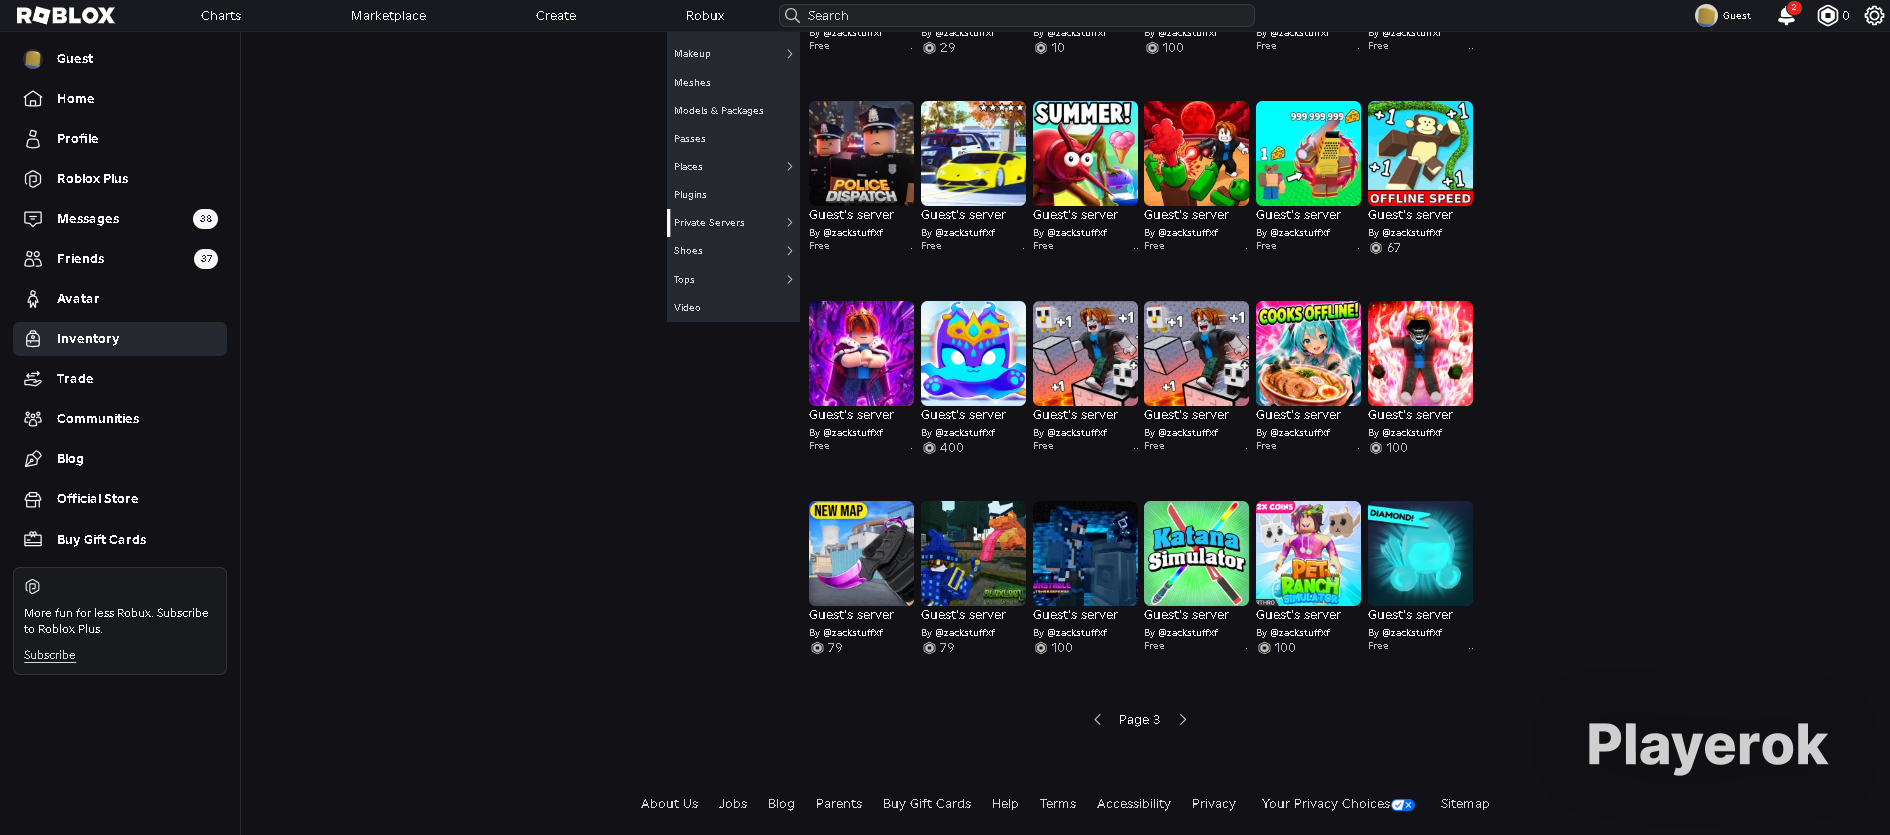Expand the Places category chevron
1890x835 pixels.
tap(790, 167)
